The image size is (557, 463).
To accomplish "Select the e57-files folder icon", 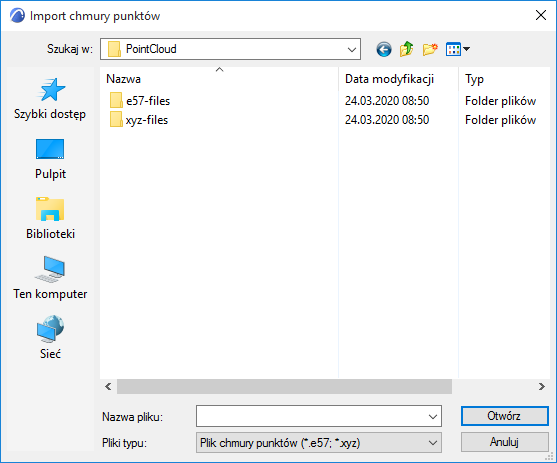I will [x=116, y=101].
